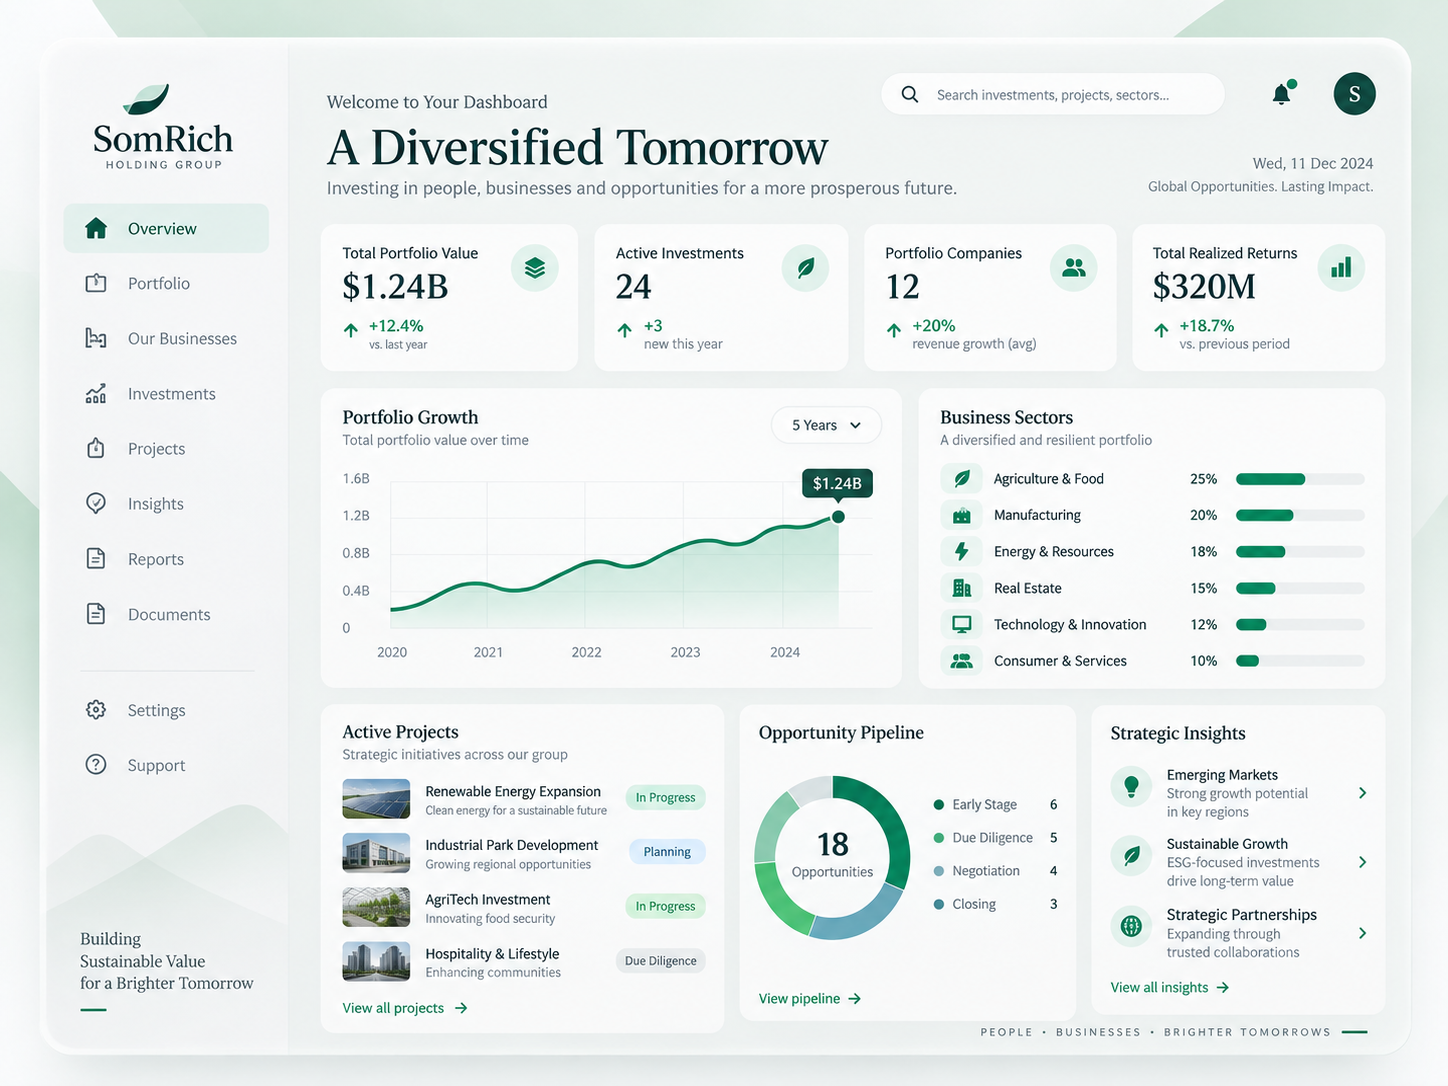
Task: Click In Progress badge for AgriTech Investment
Action: pos(665,906)
